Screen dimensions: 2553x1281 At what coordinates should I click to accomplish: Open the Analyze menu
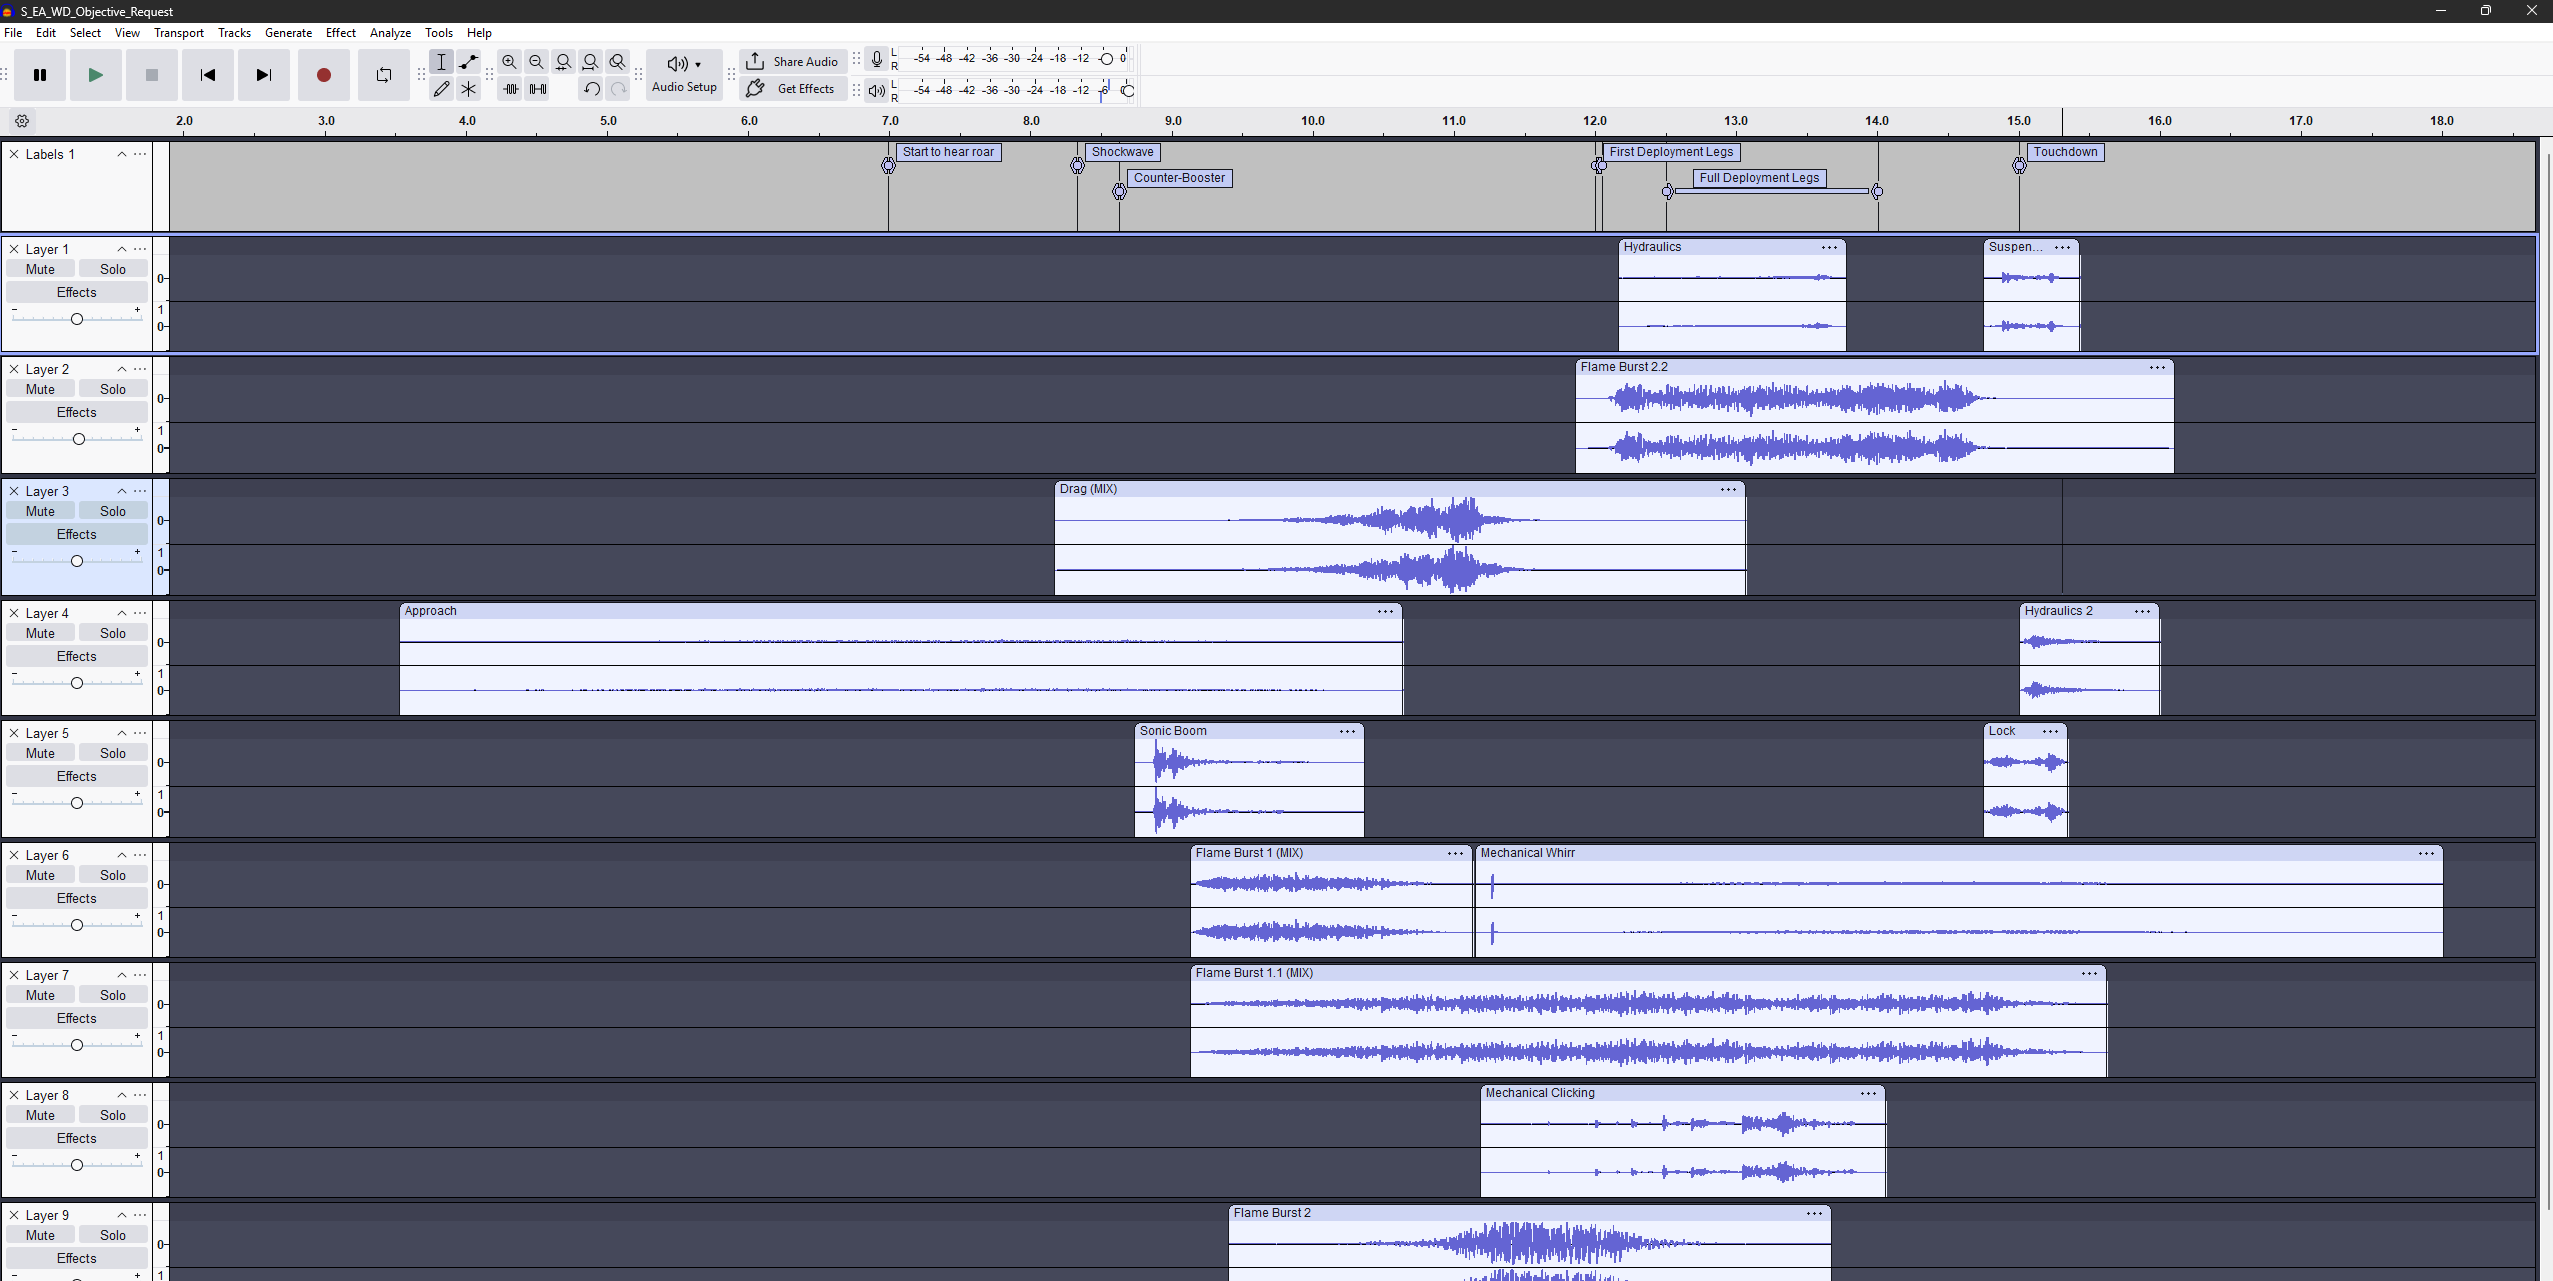click(390, 33)
